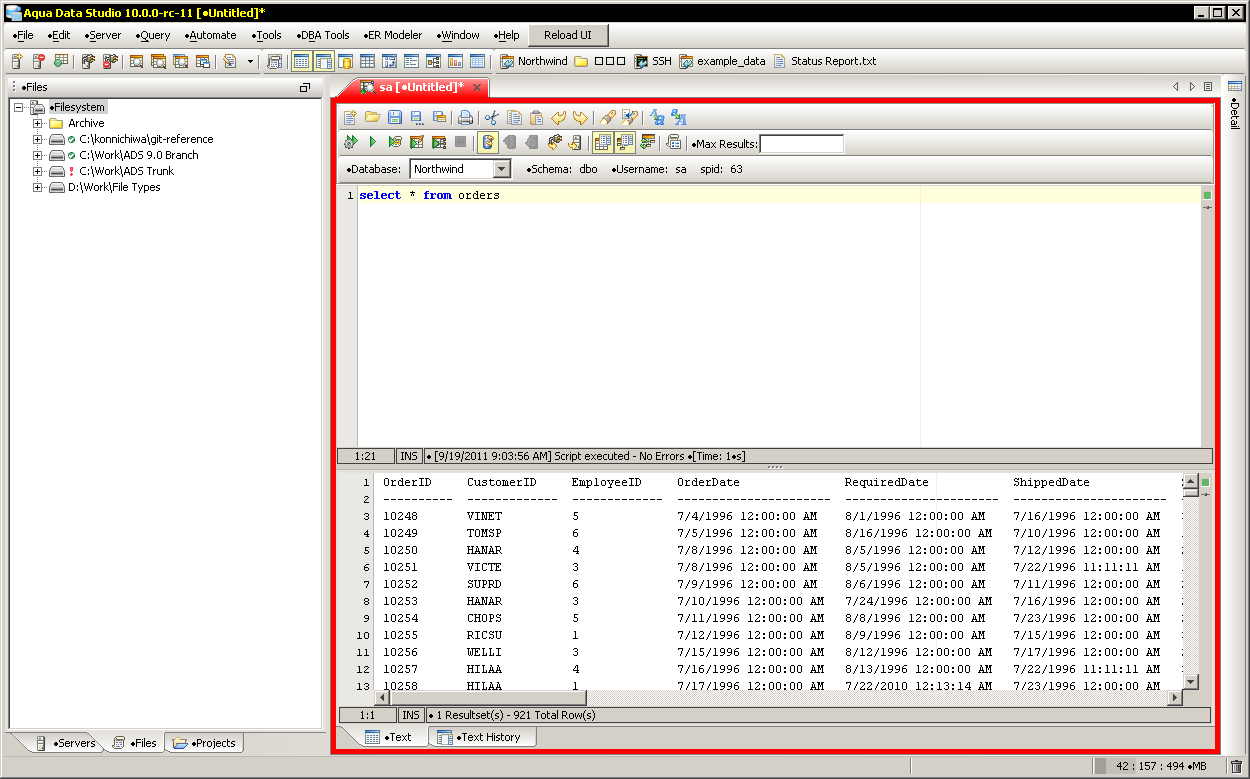Open the Database Northwind dropdown
The image size is (1250, 779).
tap(502, 169)
